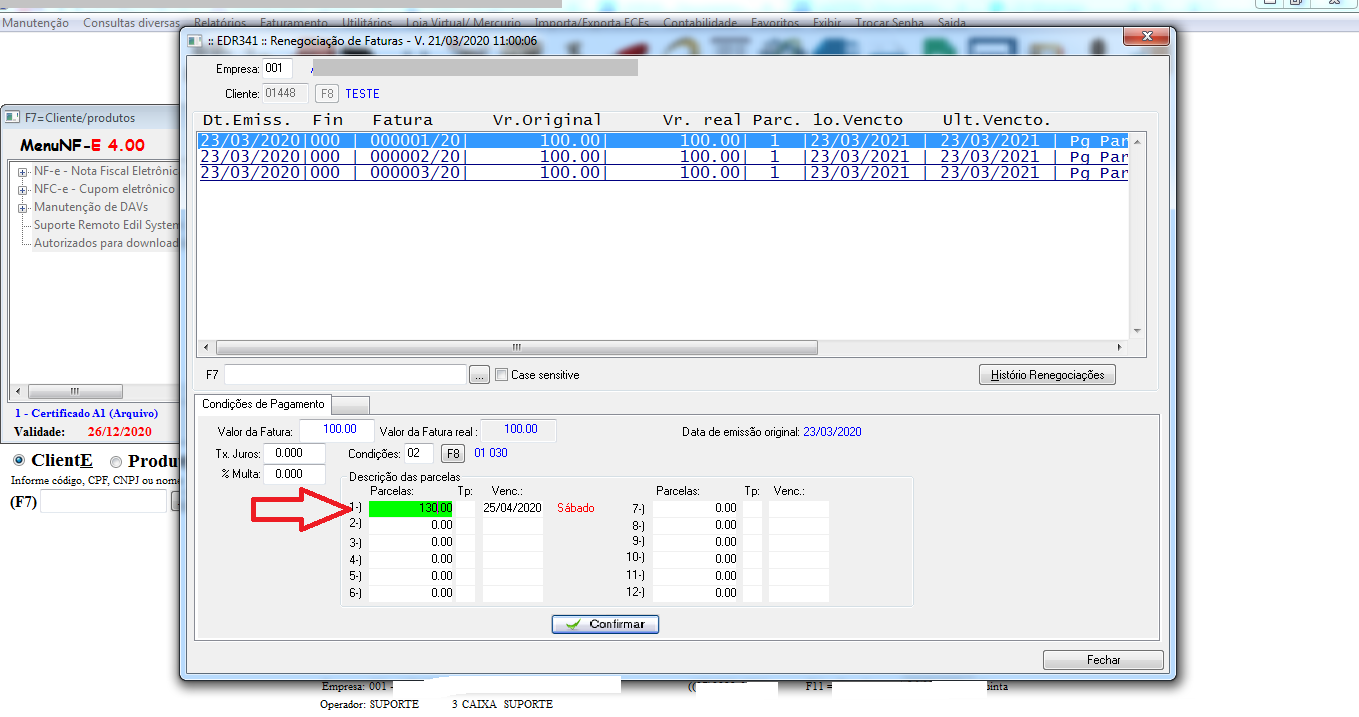The height and width of the screenshot is (717, 1359).
Task: Click the invoice list horizontal scrollbar thumb
Action: click(x=516, y=348)
